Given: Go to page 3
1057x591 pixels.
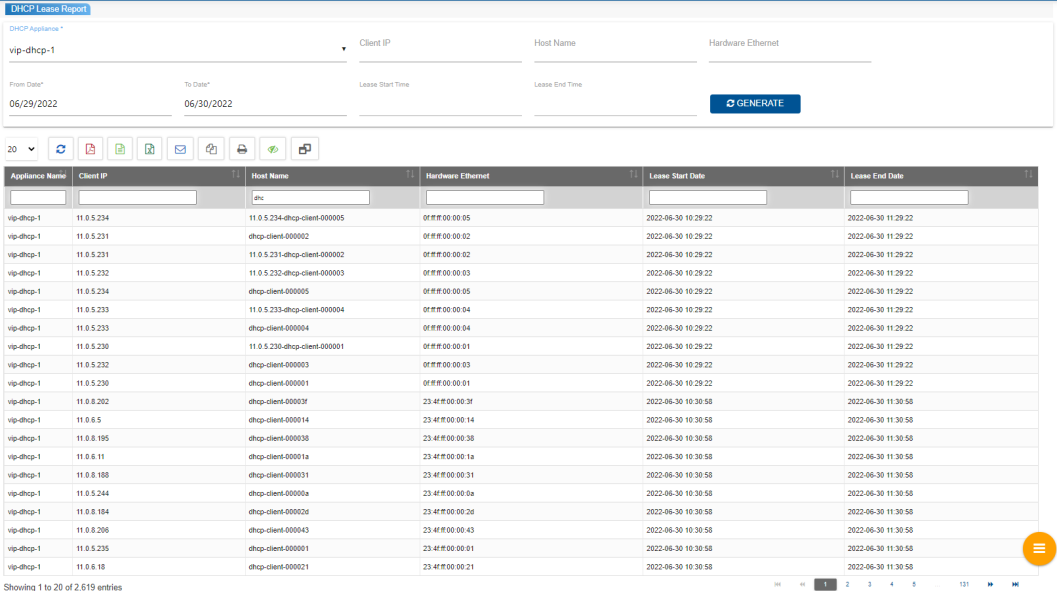Looking at the screenshot, I should (870, 584).
